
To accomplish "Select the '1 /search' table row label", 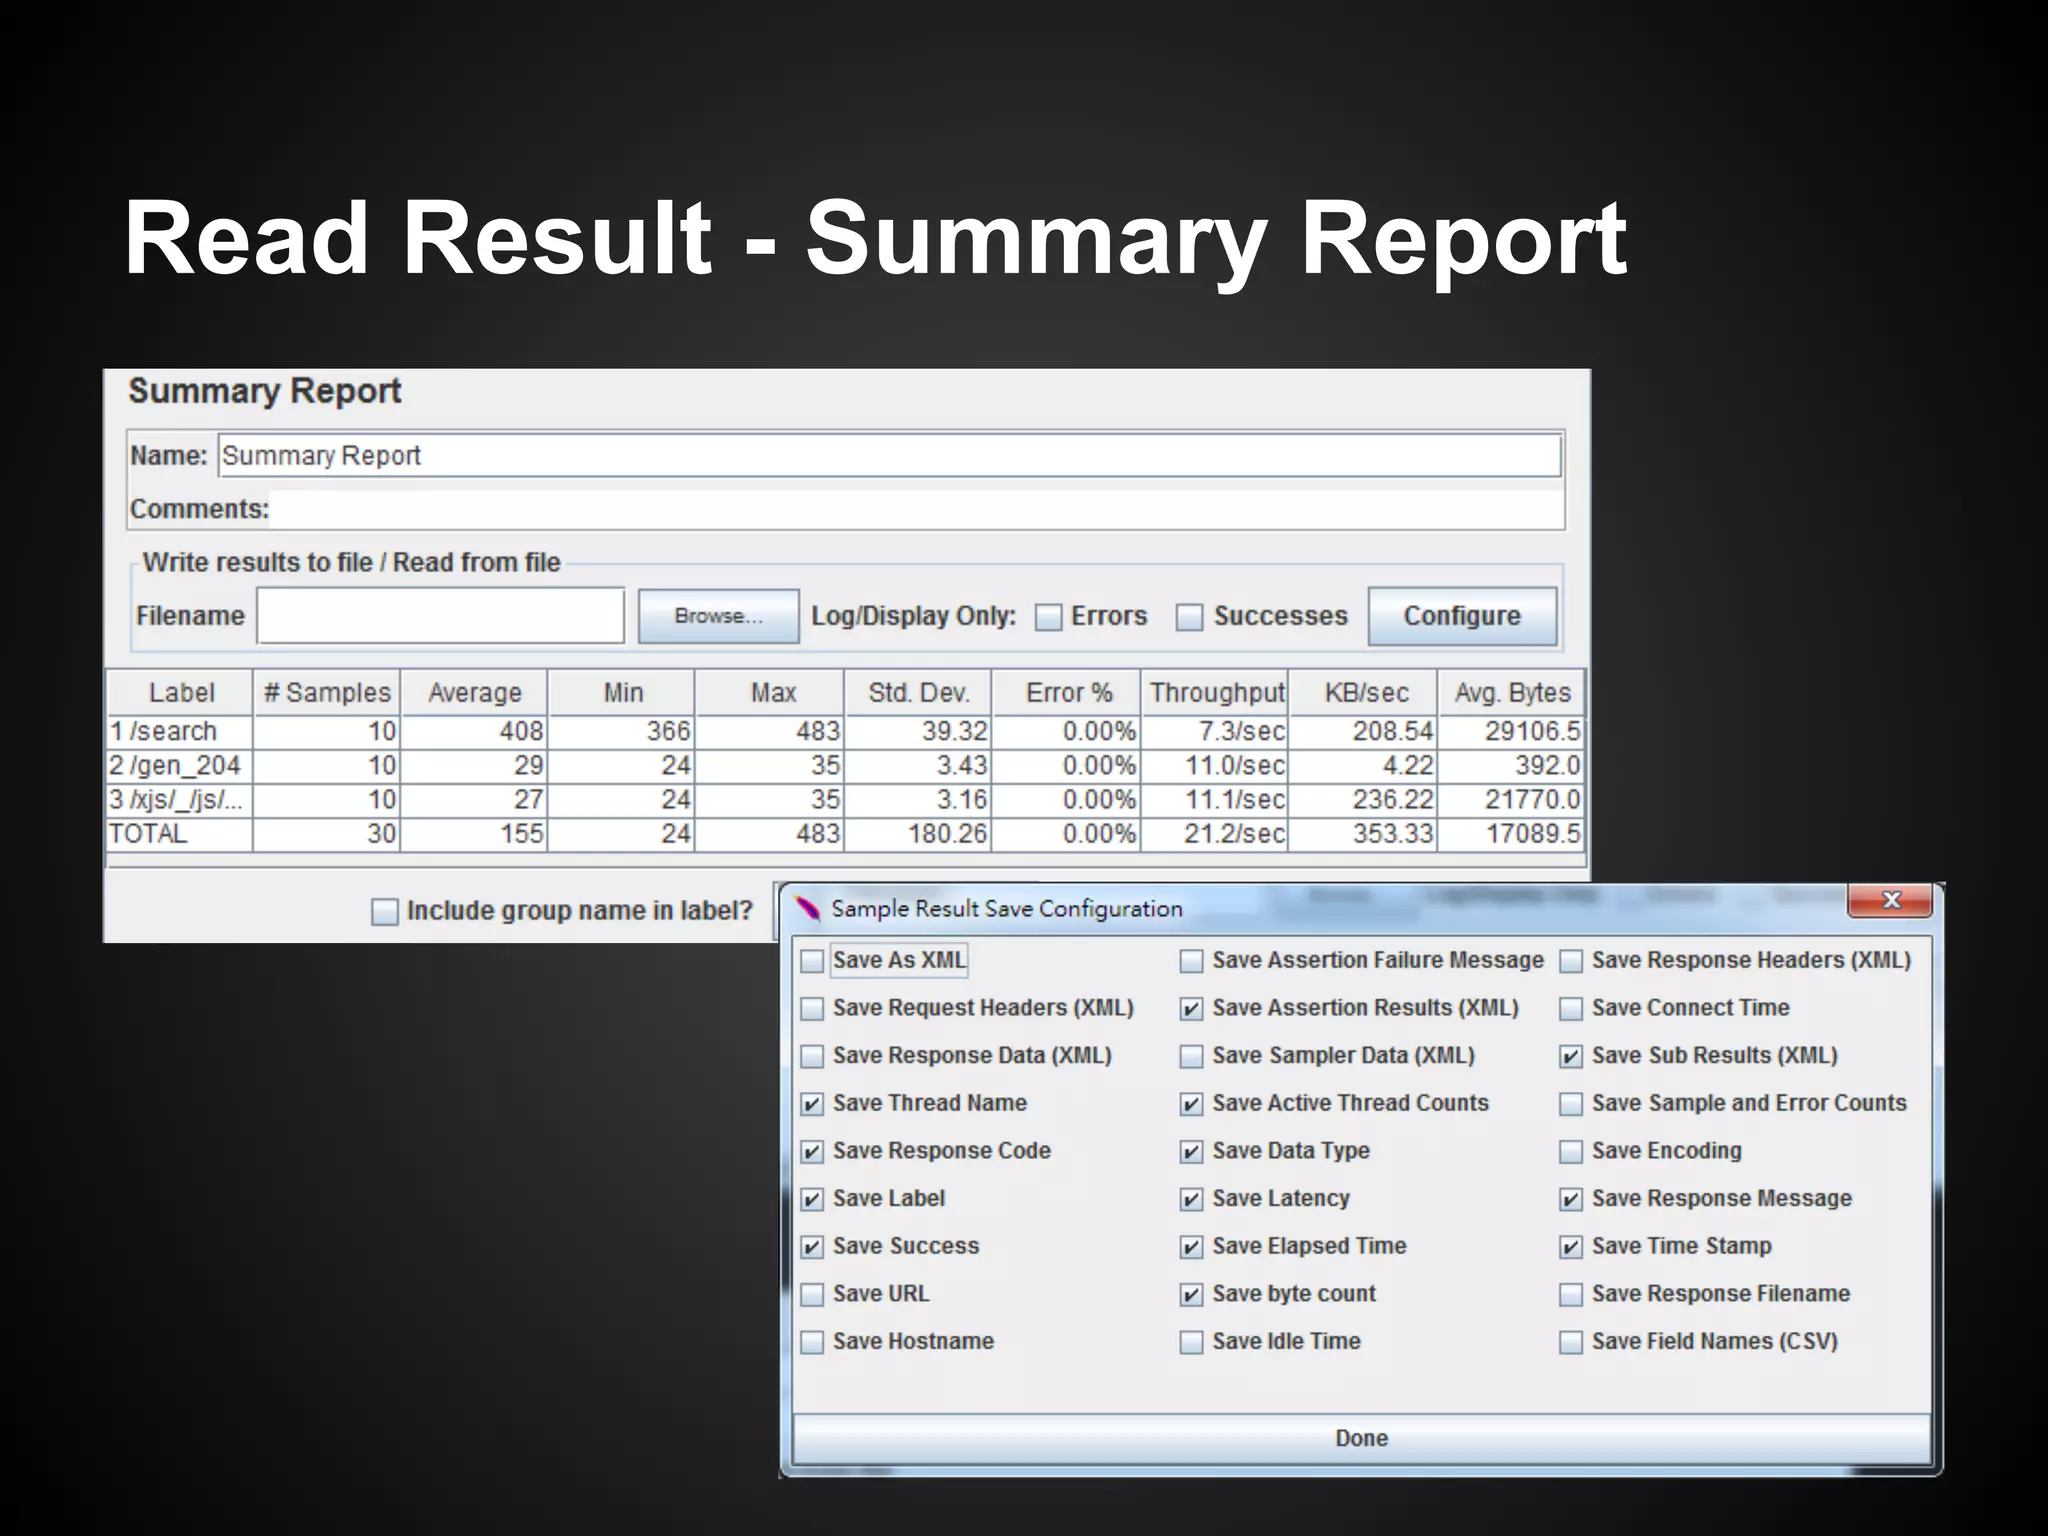I will (x=180, y=732).
